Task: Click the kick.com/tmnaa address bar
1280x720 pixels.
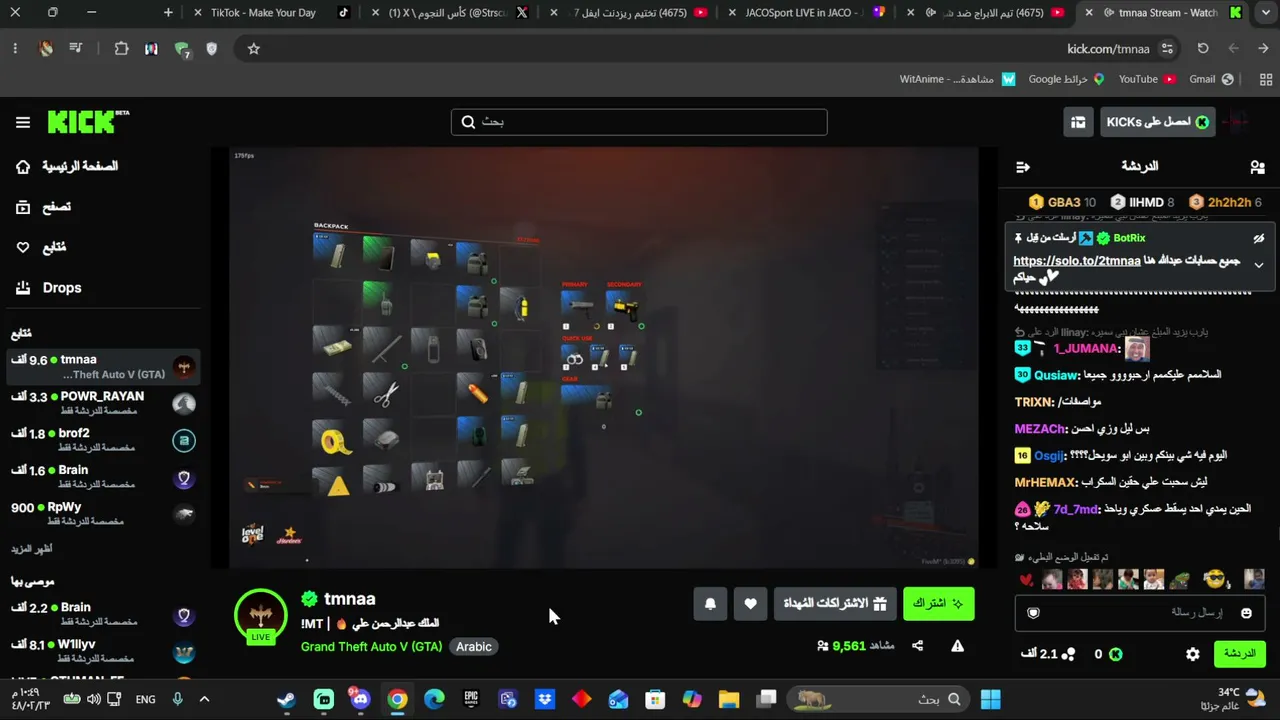Action: [x=1107, y=49]
